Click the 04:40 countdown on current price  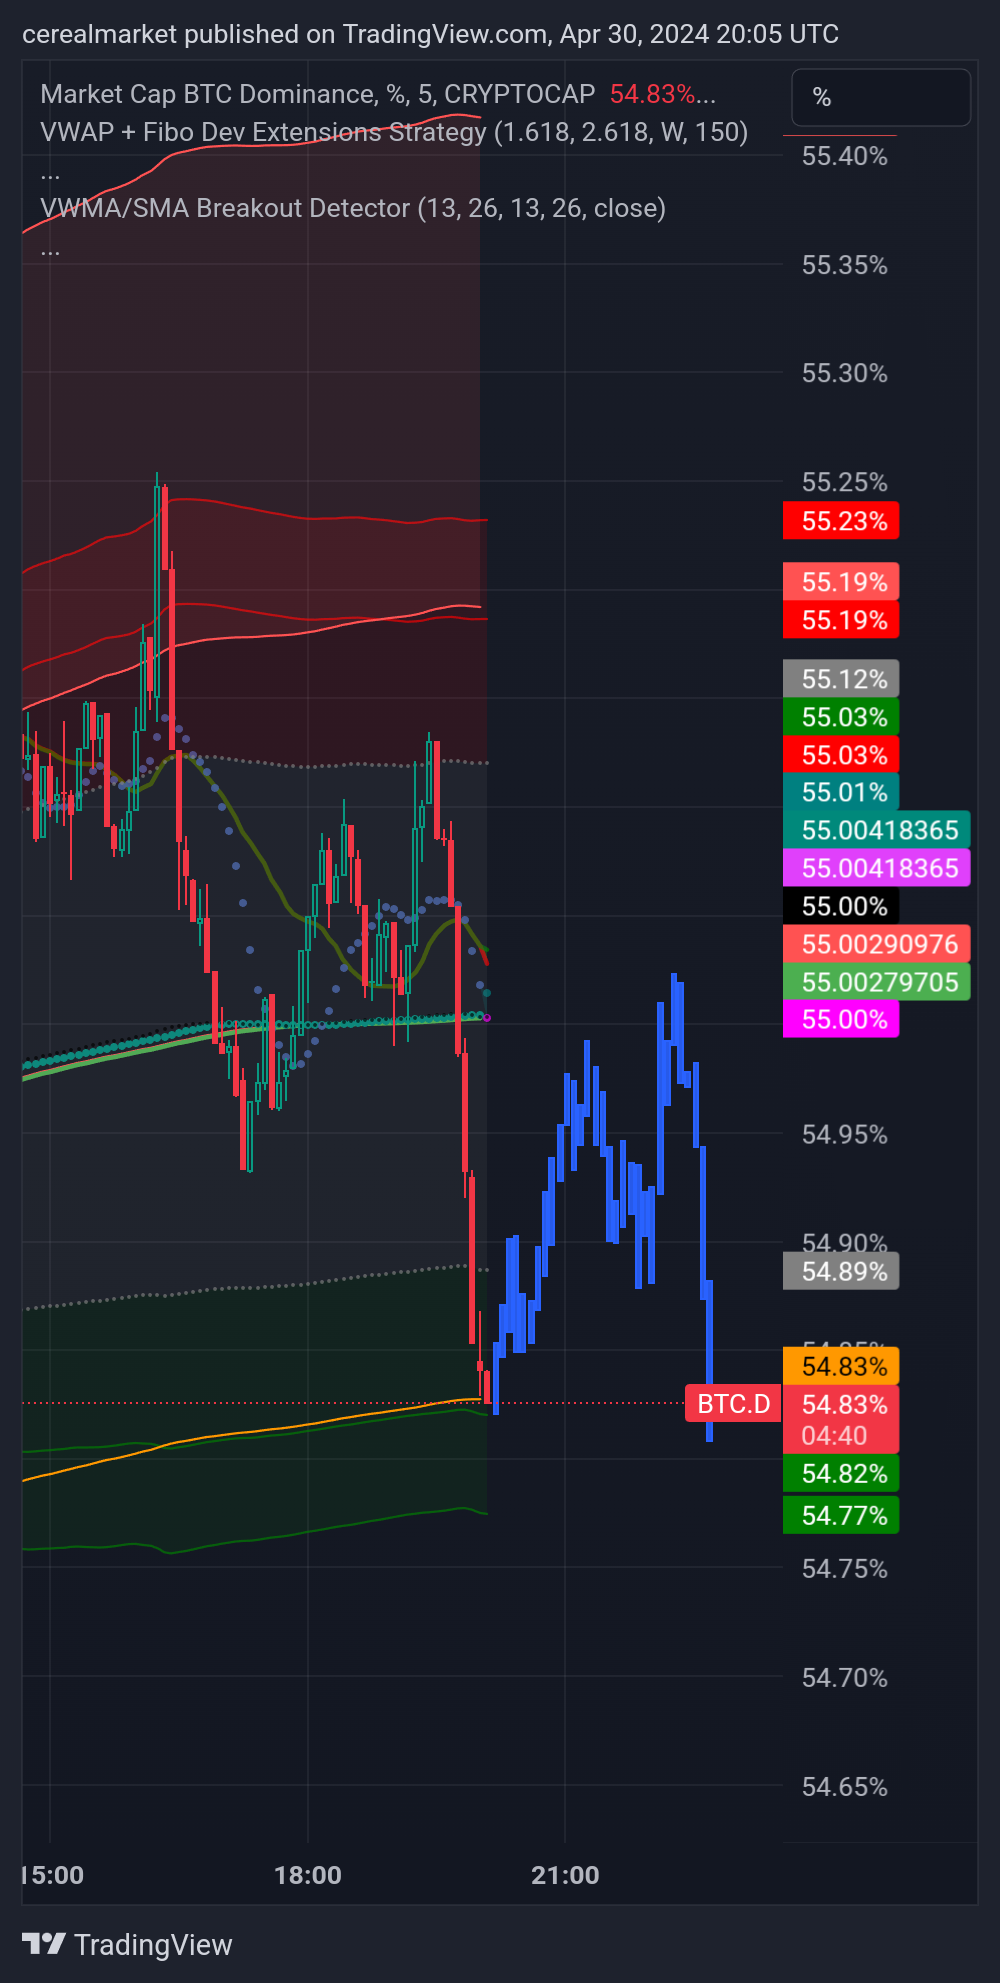tap(834, 1436)
